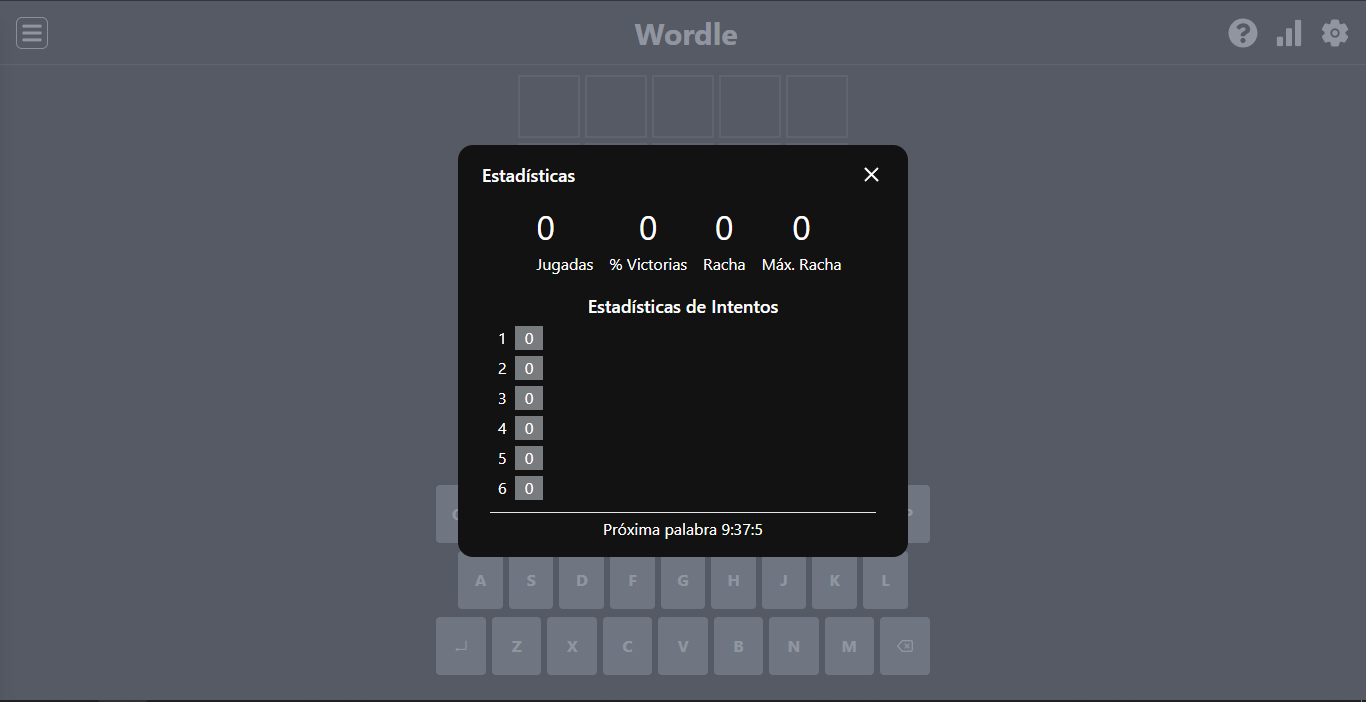The width and height of the screenshot is (1366, 702).
Task: Click the attempt 6 bar
Action: click(x=529, y=488)
